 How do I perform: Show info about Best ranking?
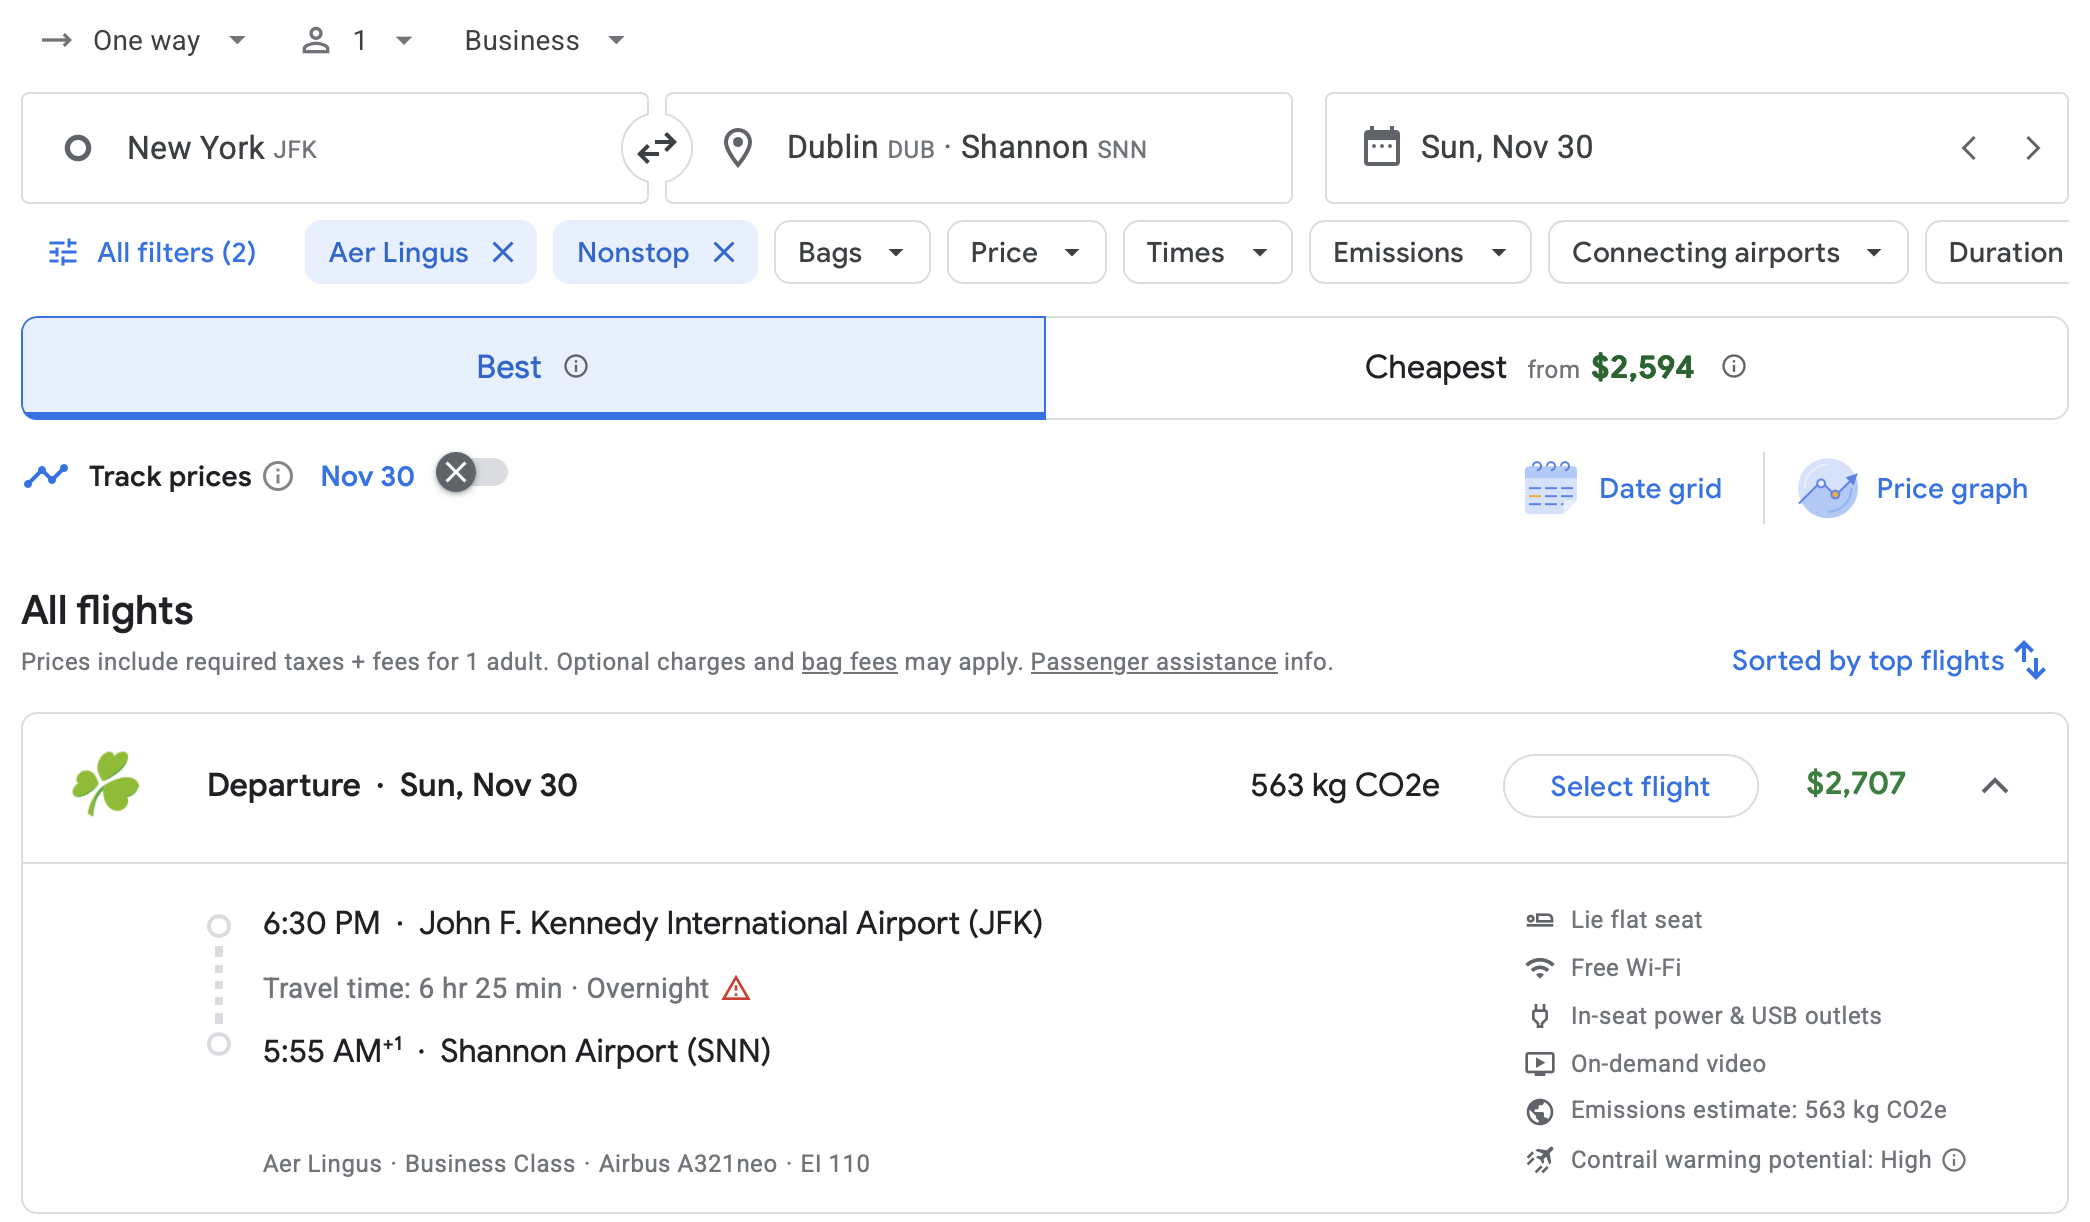(576, 366)
